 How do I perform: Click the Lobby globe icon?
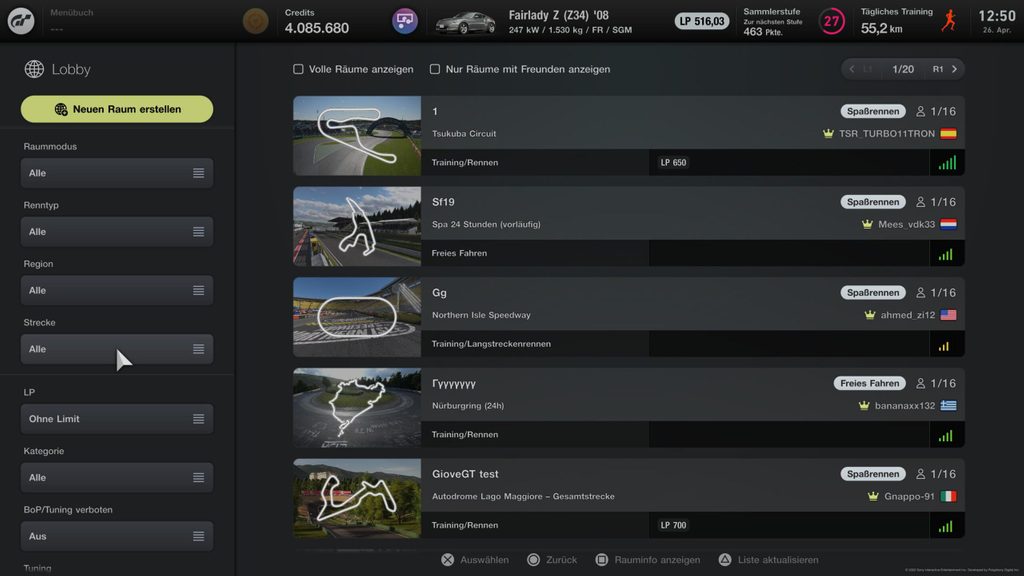(x=34, y=69)
